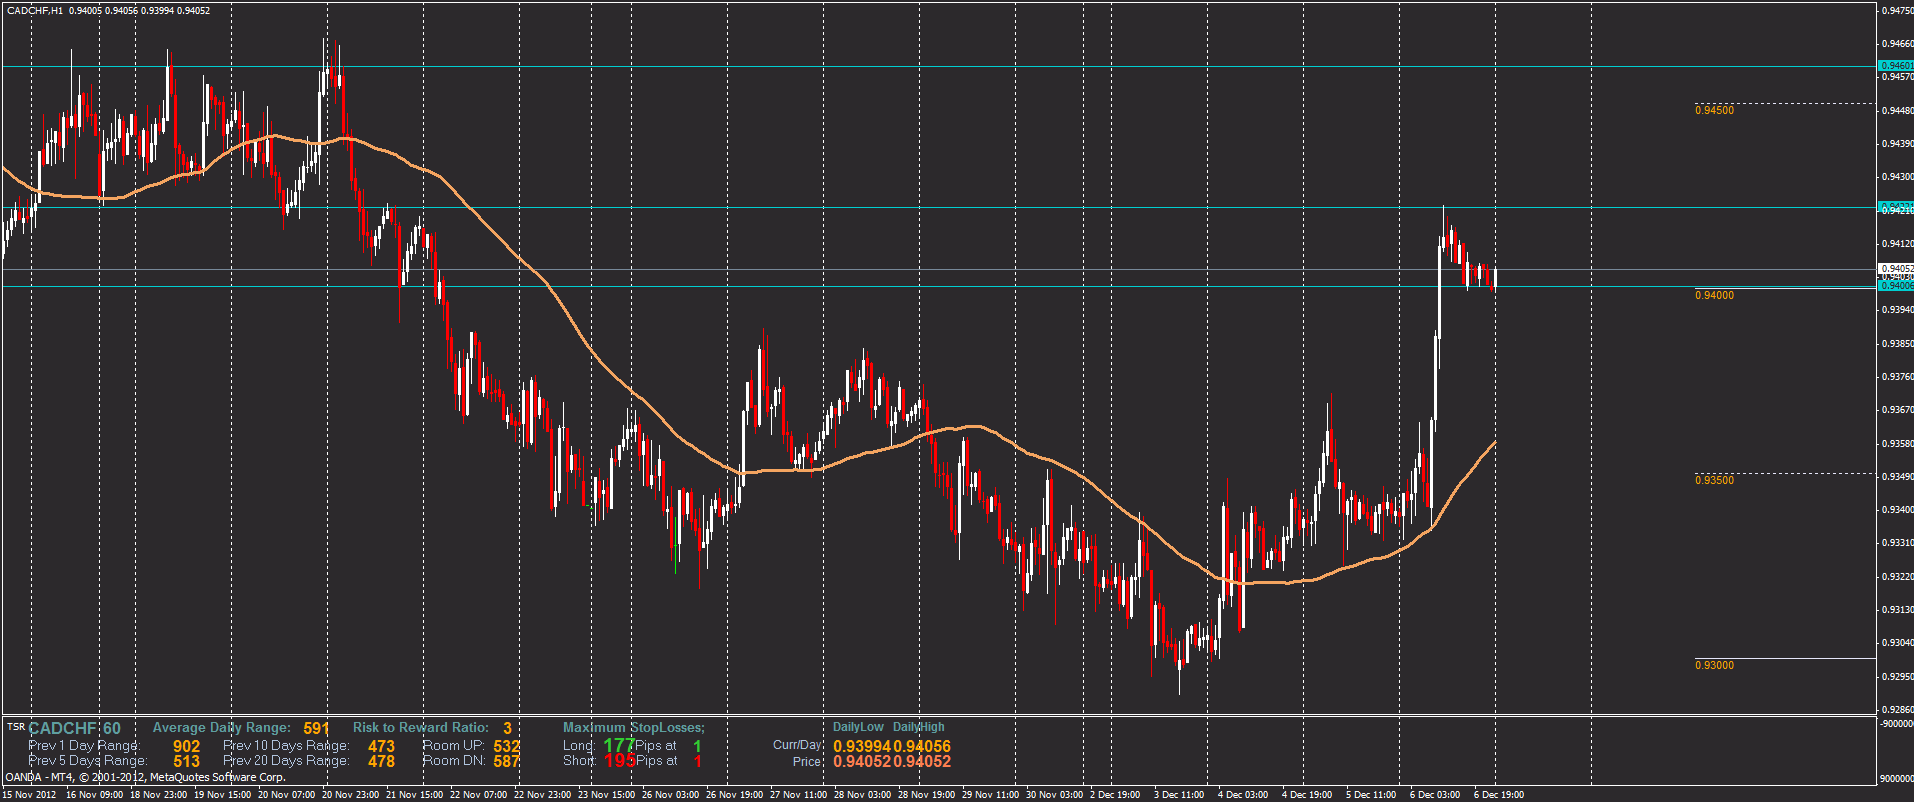This screenshot has width=1914, height=802.
Task: Select the 15 Nov 2012 time label
Action: 29,795
